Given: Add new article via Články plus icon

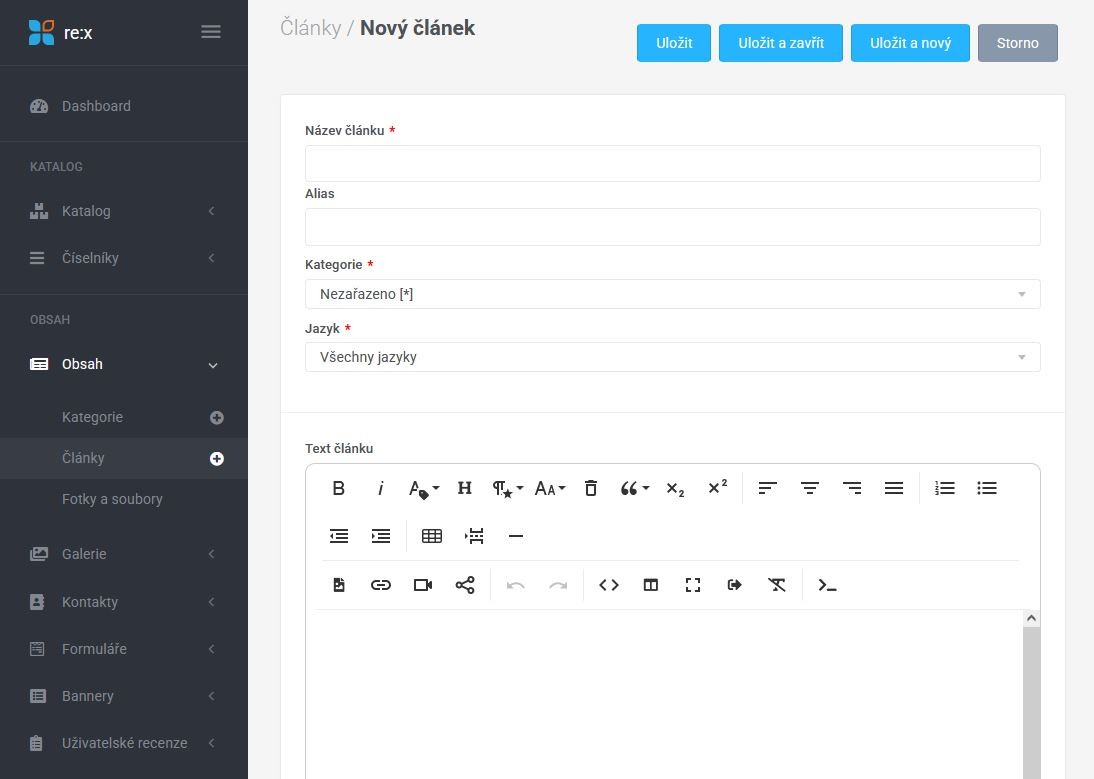Looking at the screenshot, I should point(217,458).
